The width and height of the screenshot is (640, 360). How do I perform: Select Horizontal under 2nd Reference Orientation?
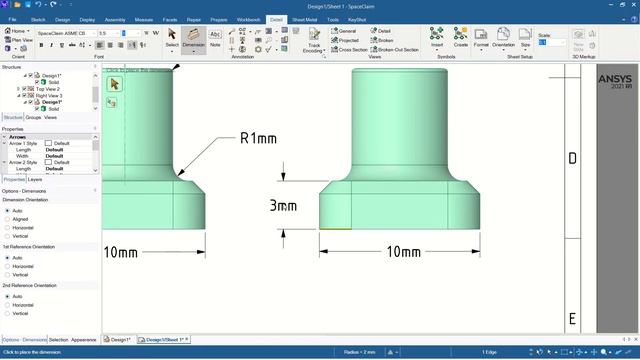pyautogui.click(x=7, y=305)
